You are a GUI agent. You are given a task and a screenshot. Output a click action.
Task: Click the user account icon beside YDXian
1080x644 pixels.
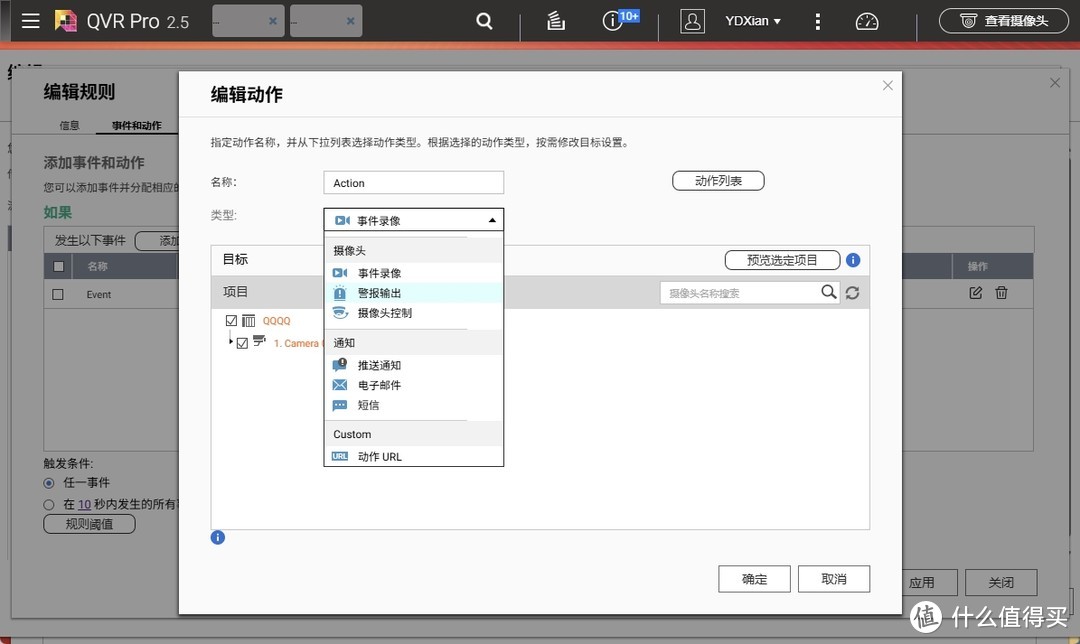tap(692, 20)
